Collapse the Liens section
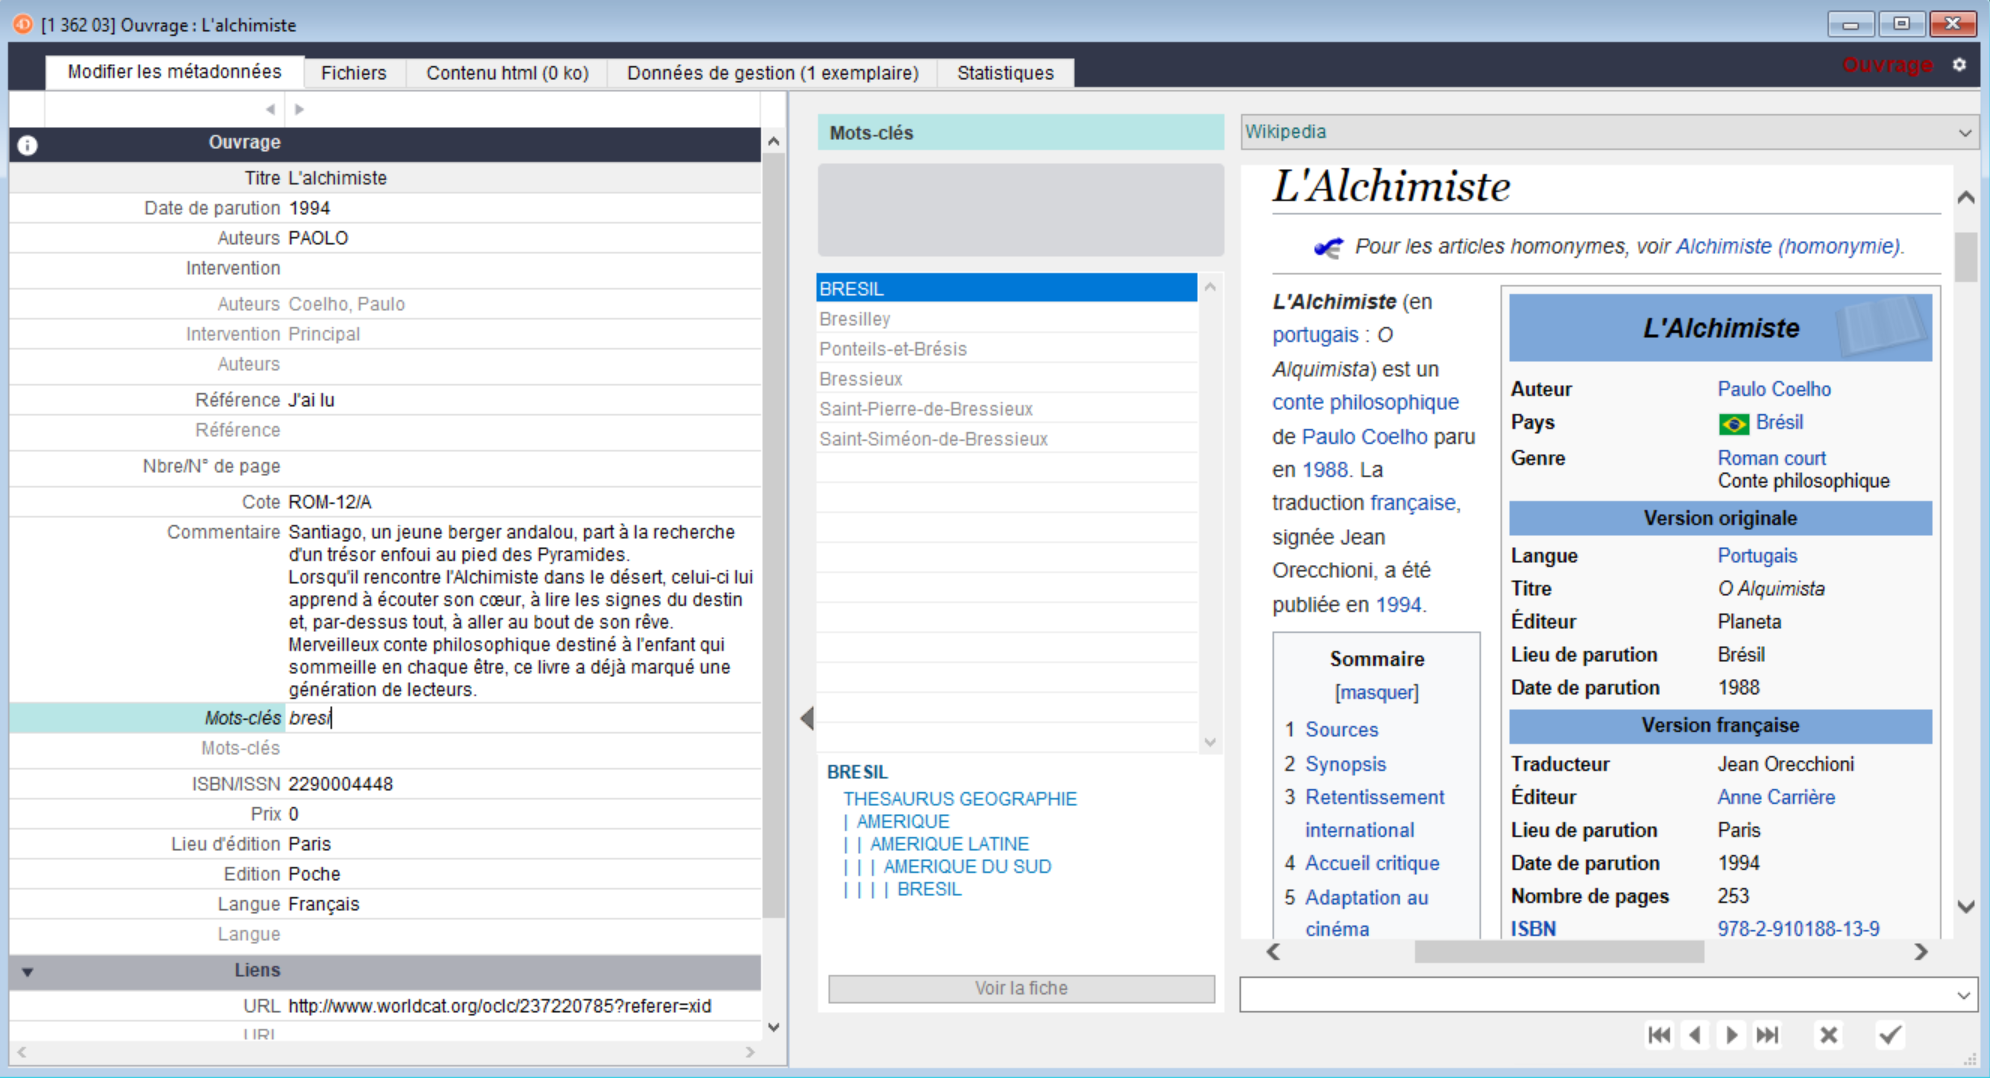1990x1078 pixels. pyautogui.click(x=27, y=972)
